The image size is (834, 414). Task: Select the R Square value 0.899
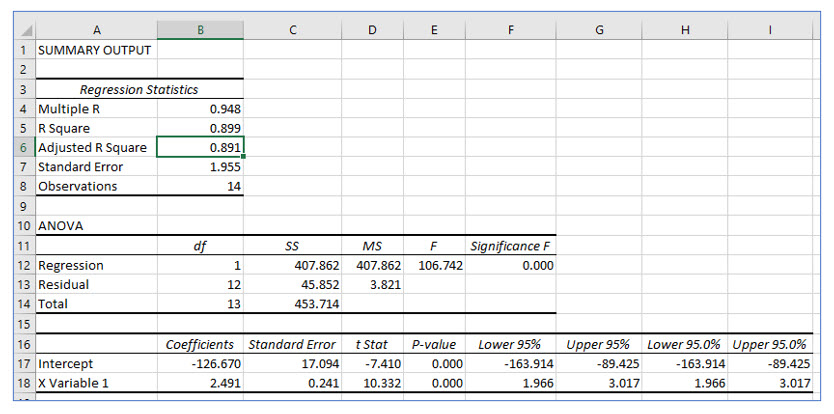pyautogui.click(x=201, y=128)
